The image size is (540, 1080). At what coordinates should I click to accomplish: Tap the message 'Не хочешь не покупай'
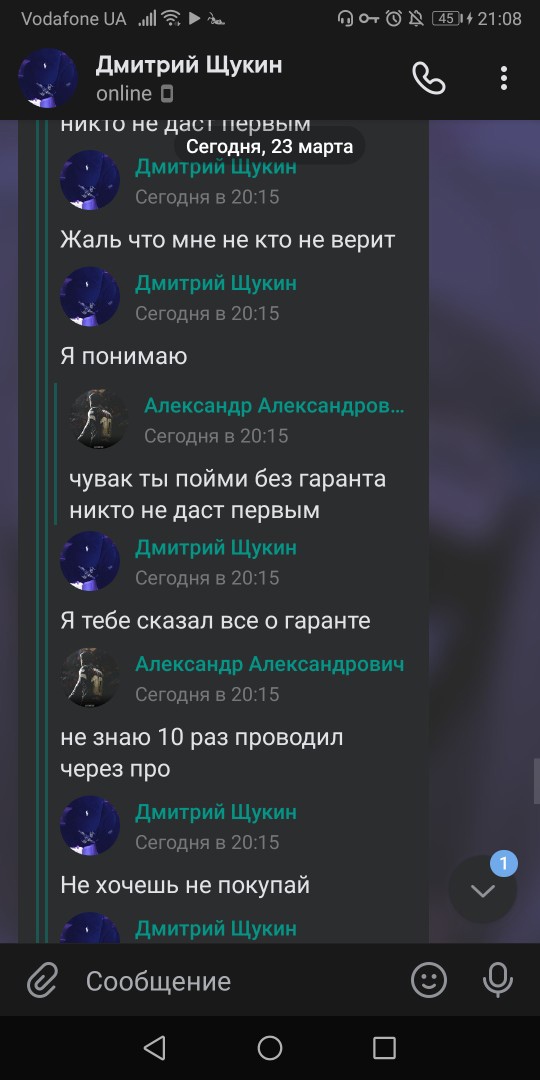click(185, 885)
